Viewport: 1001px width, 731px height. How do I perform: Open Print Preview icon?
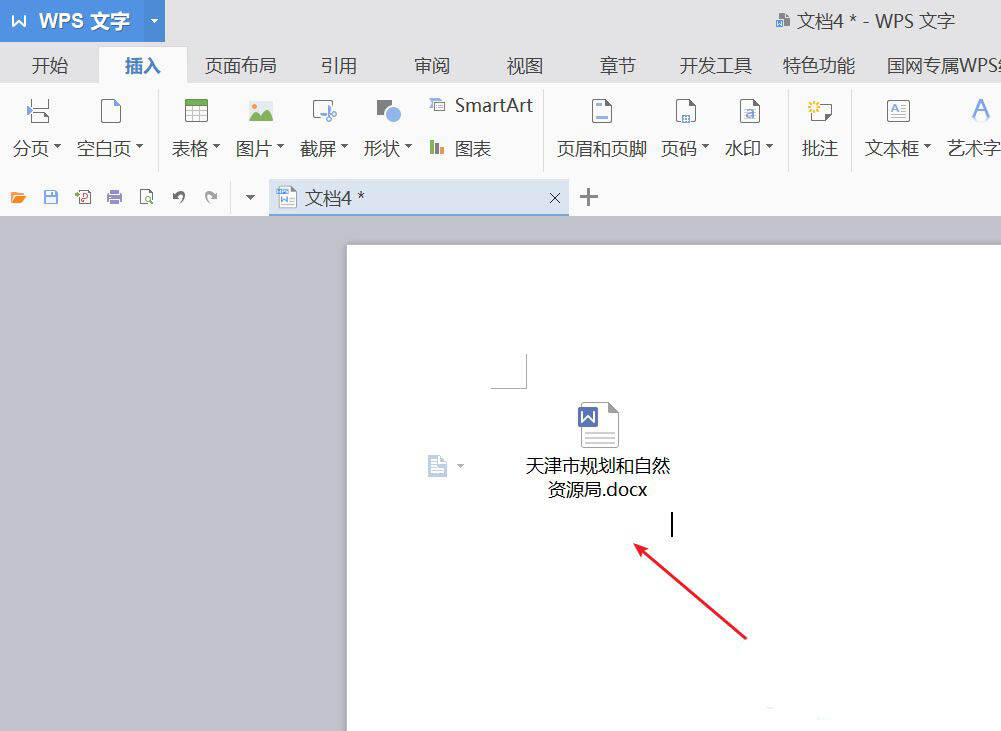coord(147,197)
